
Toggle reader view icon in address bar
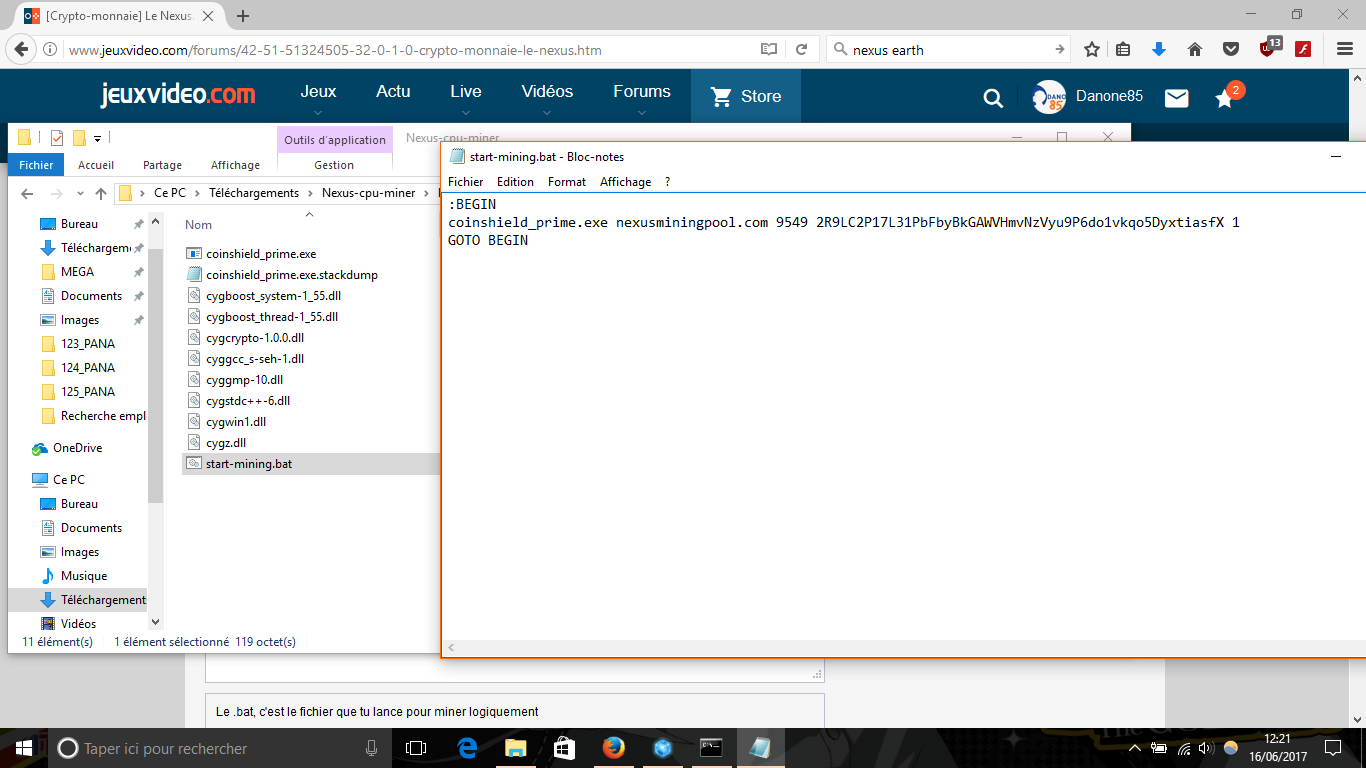[768, 49]
